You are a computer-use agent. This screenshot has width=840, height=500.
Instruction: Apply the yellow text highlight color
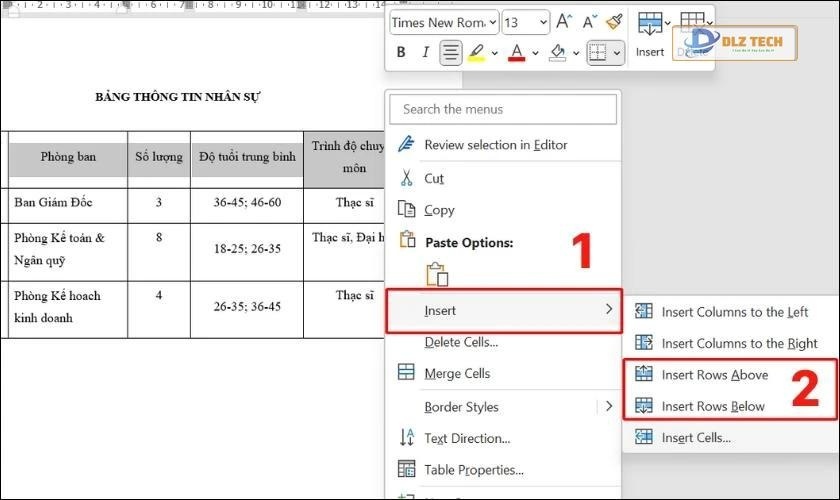(477, 52)
